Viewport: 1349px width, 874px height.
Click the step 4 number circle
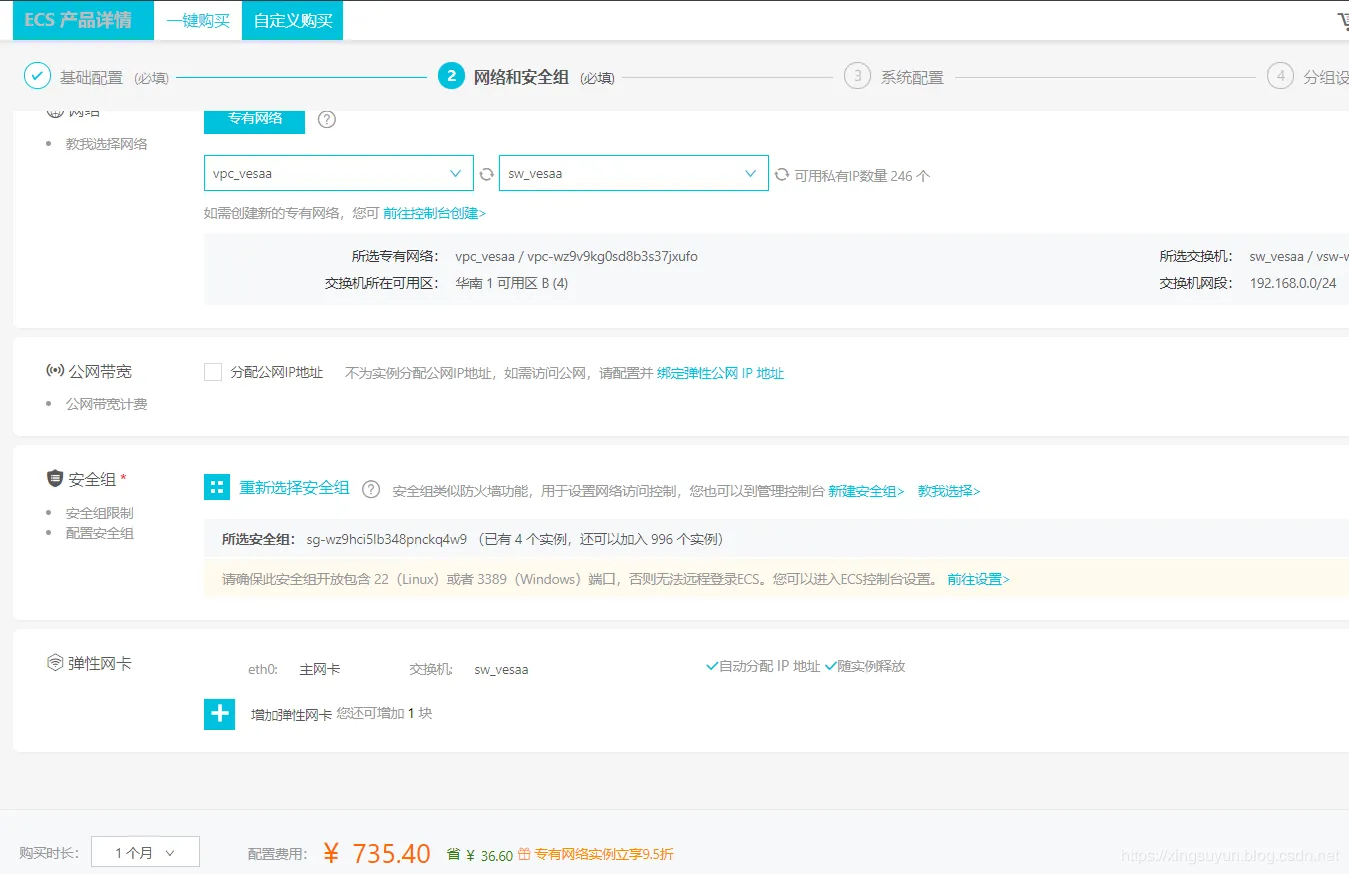(1280, 76)
